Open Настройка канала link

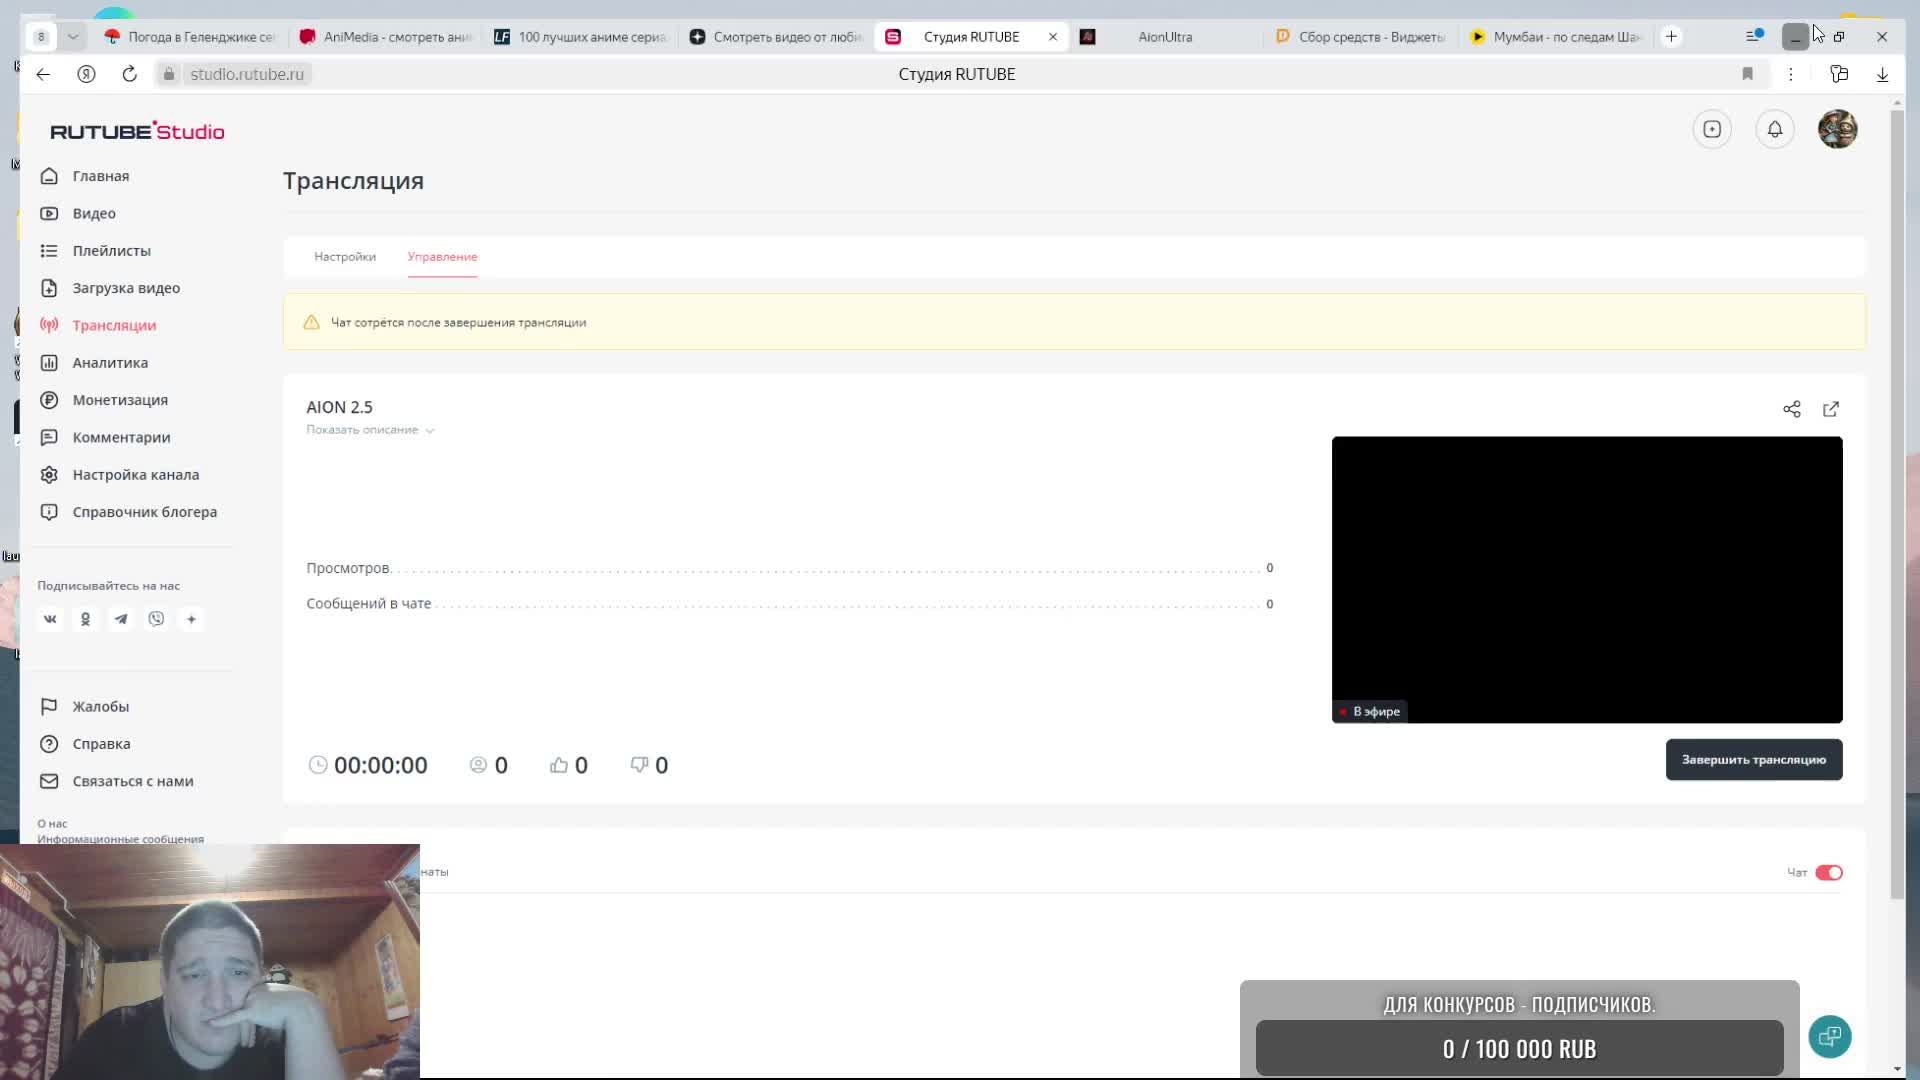point(135,475)
